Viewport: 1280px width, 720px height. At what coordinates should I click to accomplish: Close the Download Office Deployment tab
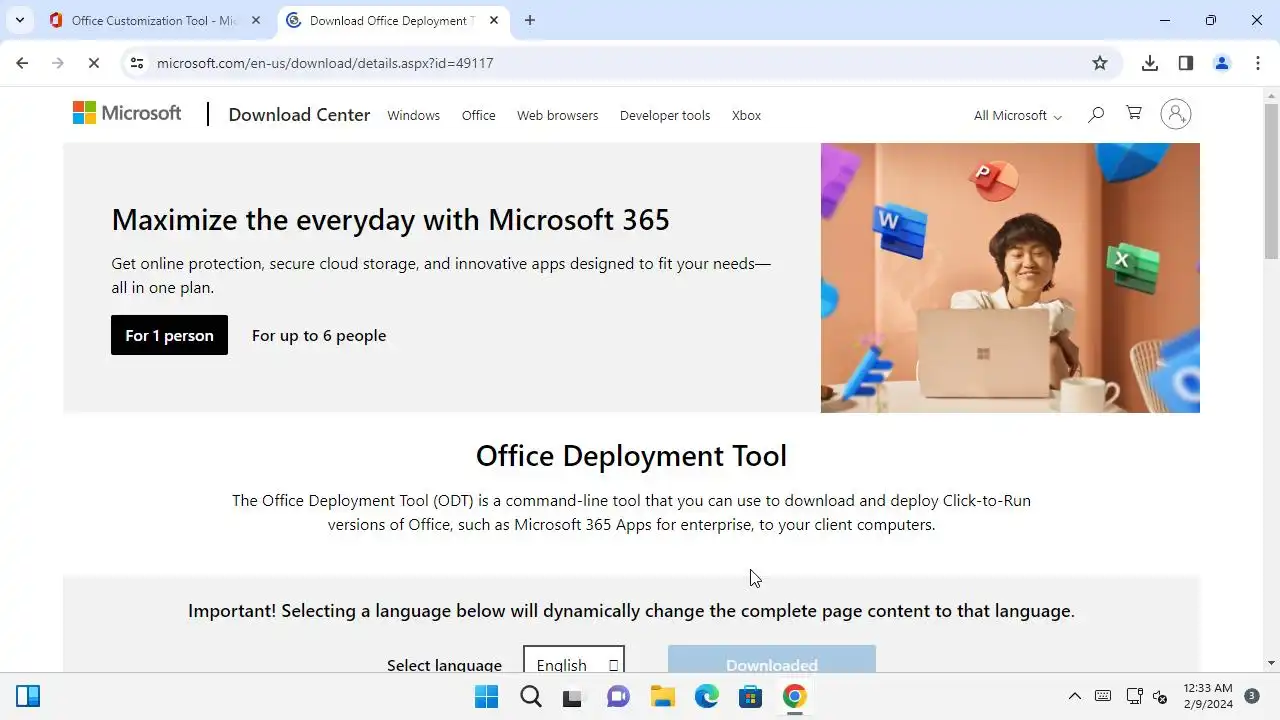(494, 20)
